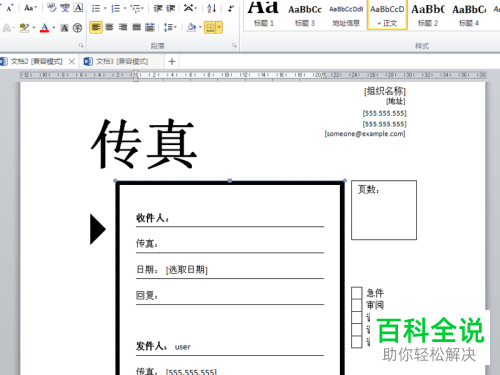Click the 回复 field line
Screen dimensions: 500x375
[230, 296]
